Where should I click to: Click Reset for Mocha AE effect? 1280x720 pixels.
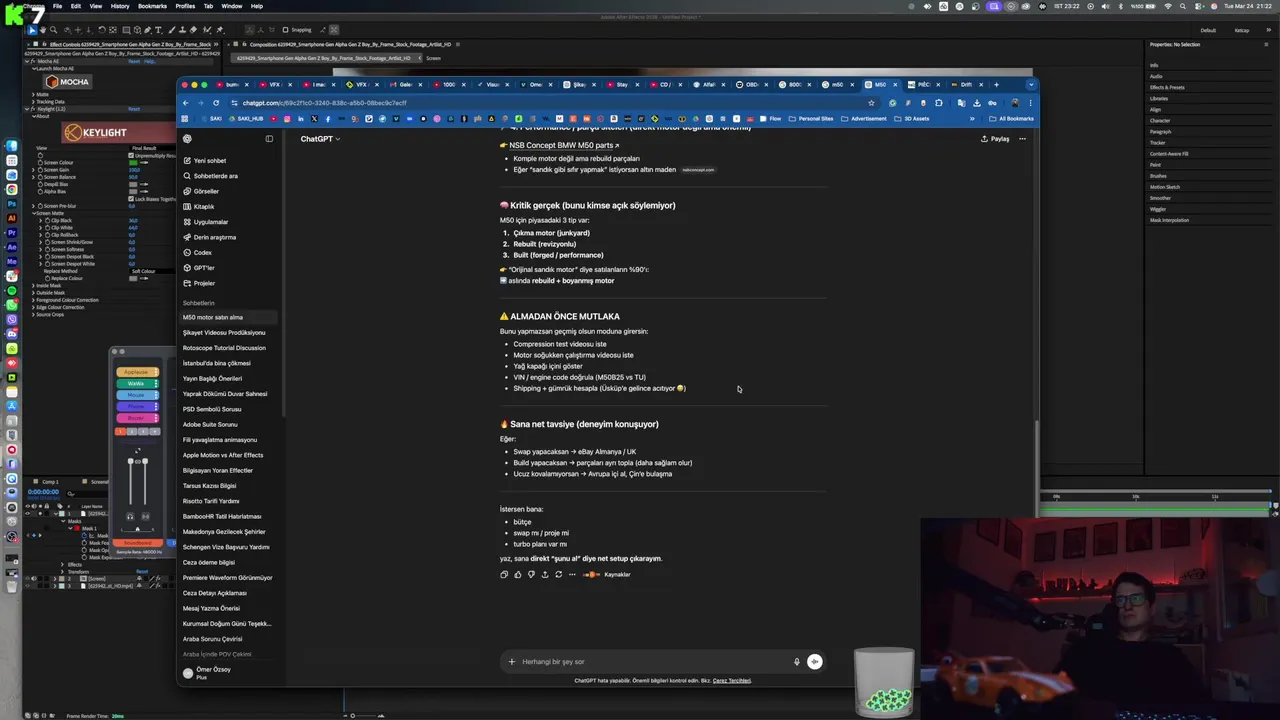134,61
